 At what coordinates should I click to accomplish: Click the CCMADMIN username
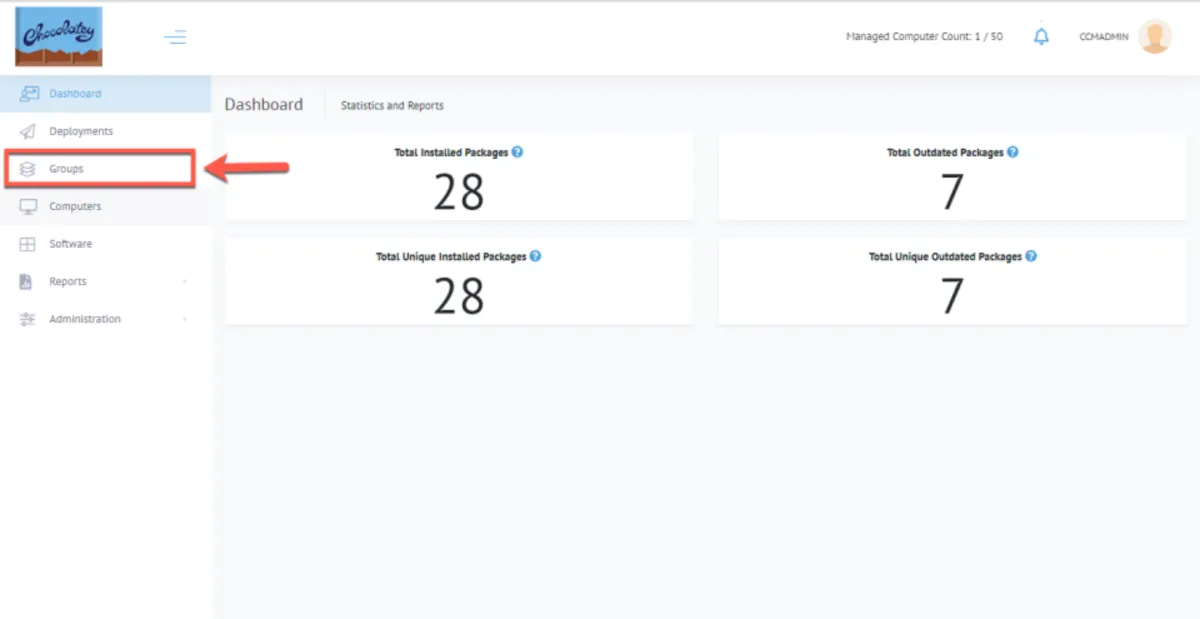(1104, 37)
